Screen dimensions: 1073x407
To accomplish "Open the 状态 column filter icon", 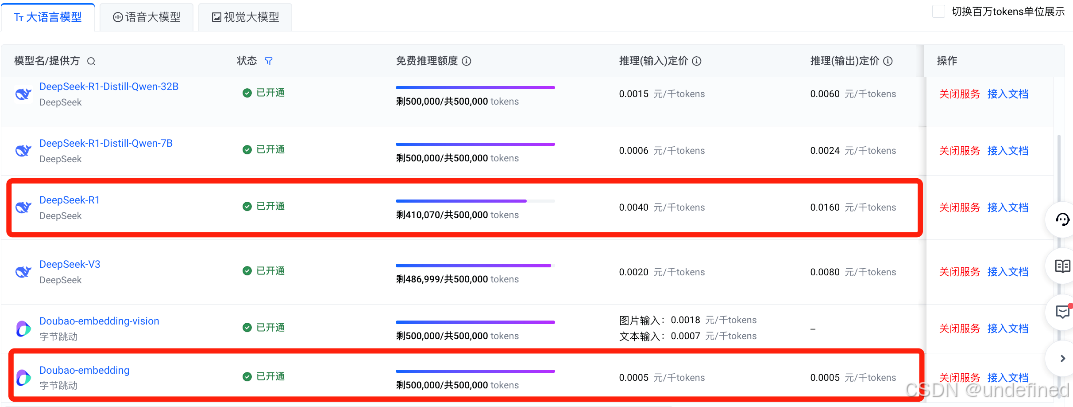I will (x=269, y=61).
